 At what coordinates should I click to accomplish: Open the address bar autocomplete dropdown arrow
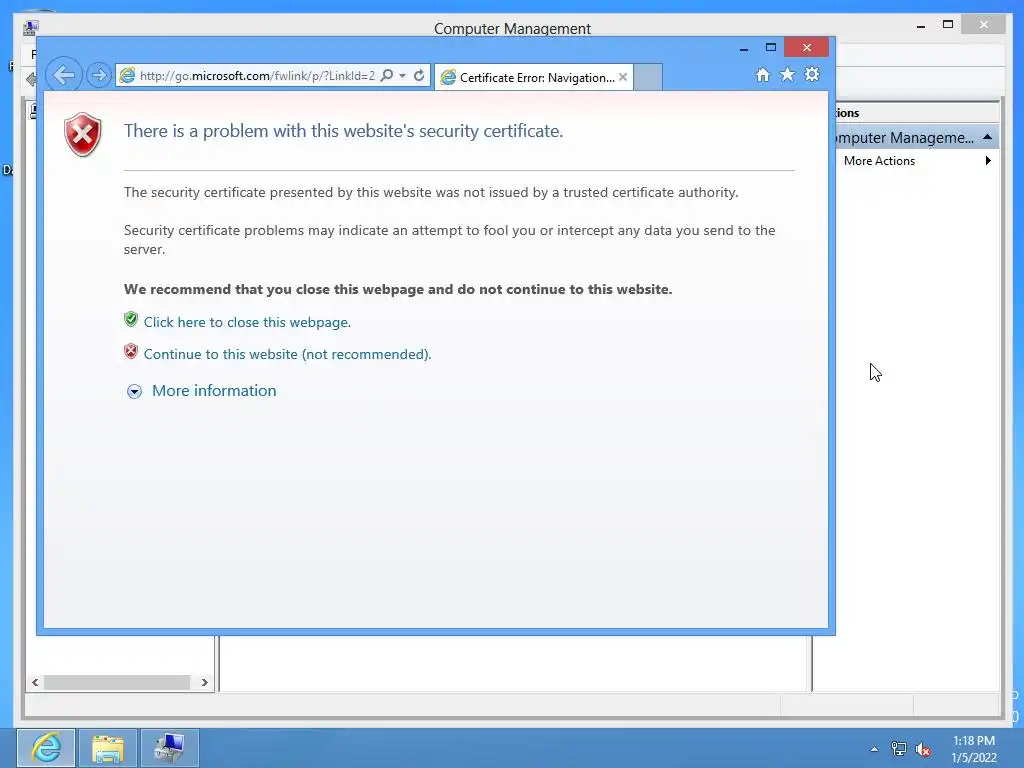[402, 76]
